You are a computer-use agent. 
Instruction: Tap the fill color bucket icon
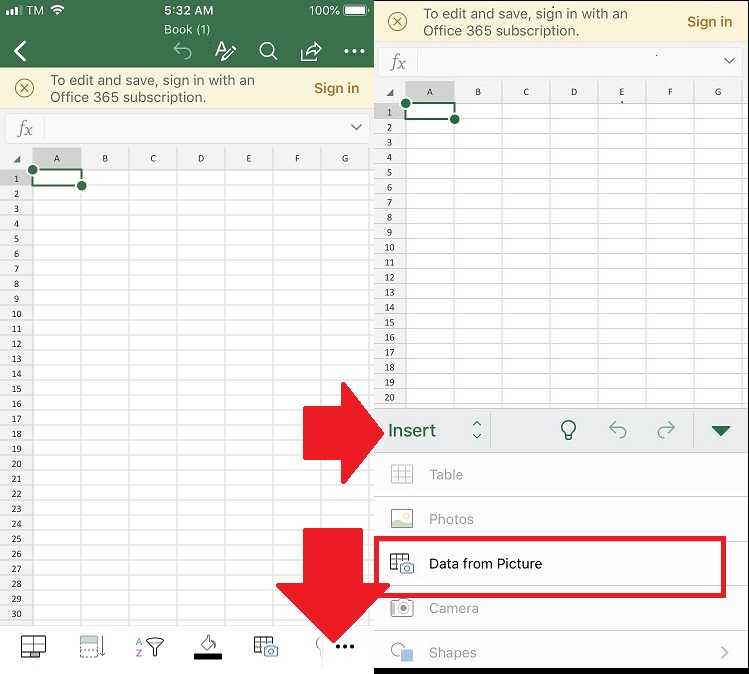[208, 648]
